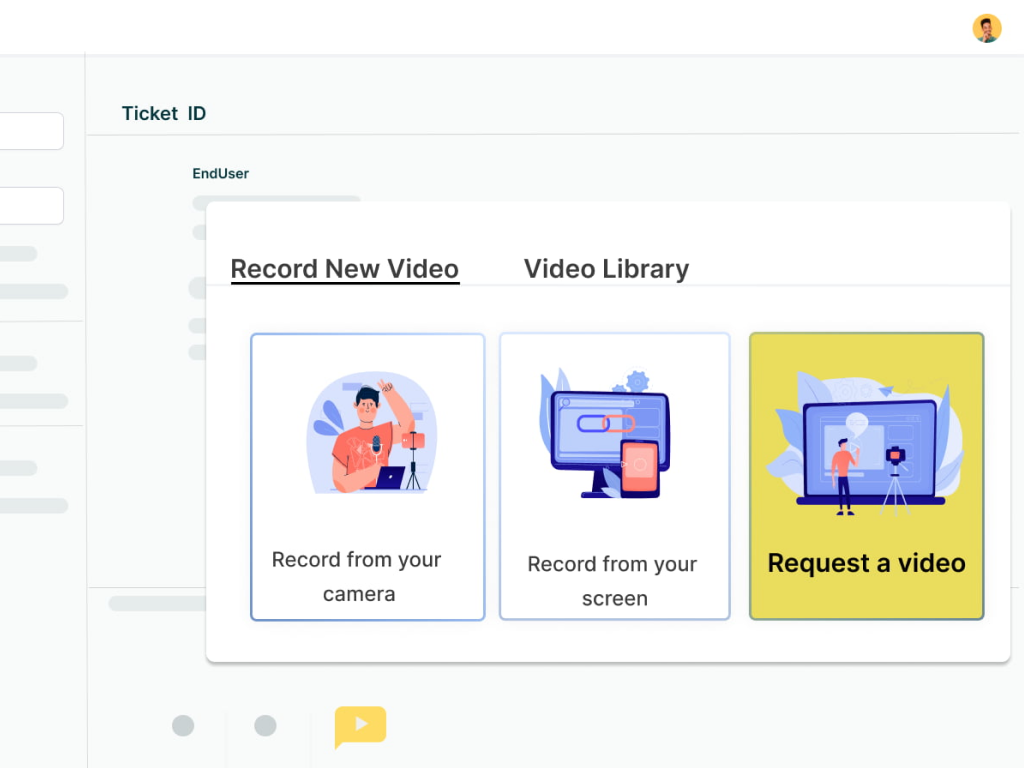This screenshot has width=1024, height=768.
Task: Click the person with microphone illustration
Action: click(x=371, y=435)
